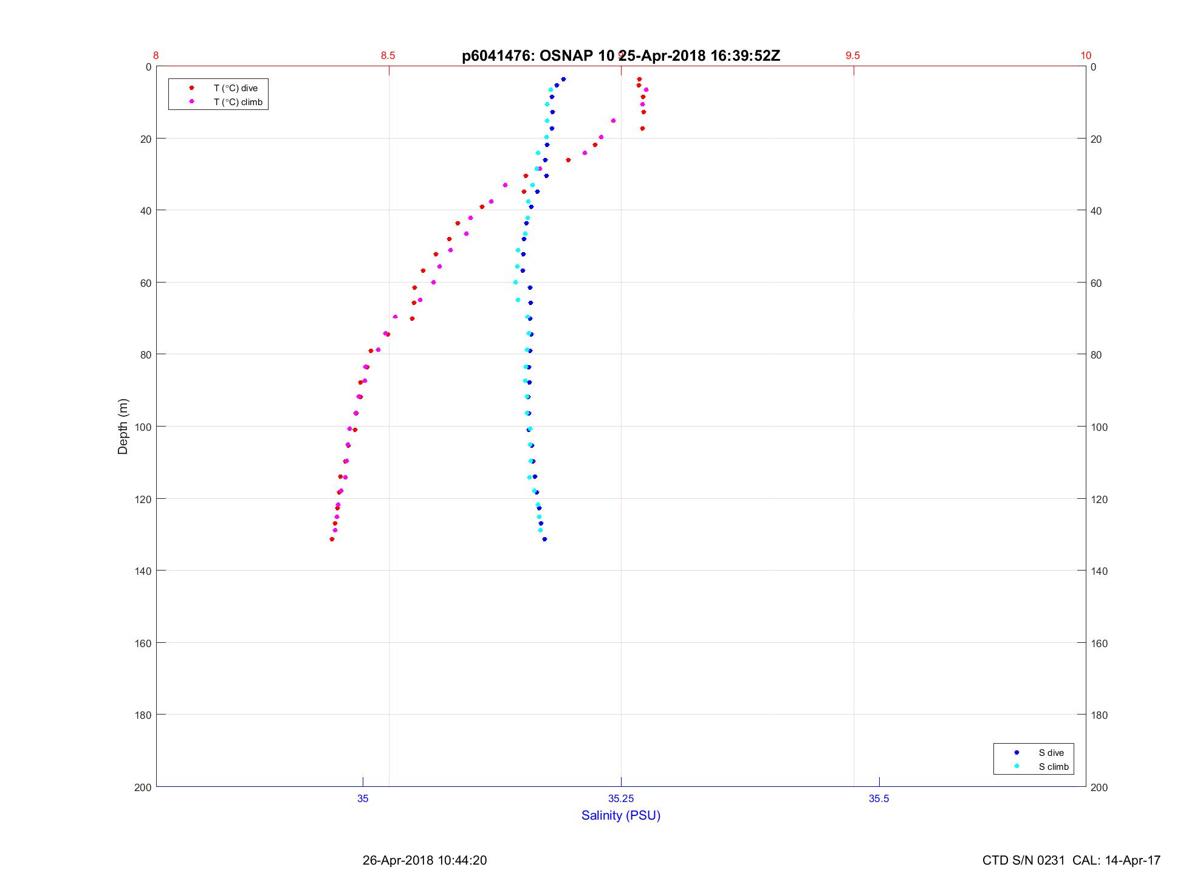Click the red dot marker for T dive legend
Image resolution: width=1200 pixels, height=885 pixels.
[191, 88]
